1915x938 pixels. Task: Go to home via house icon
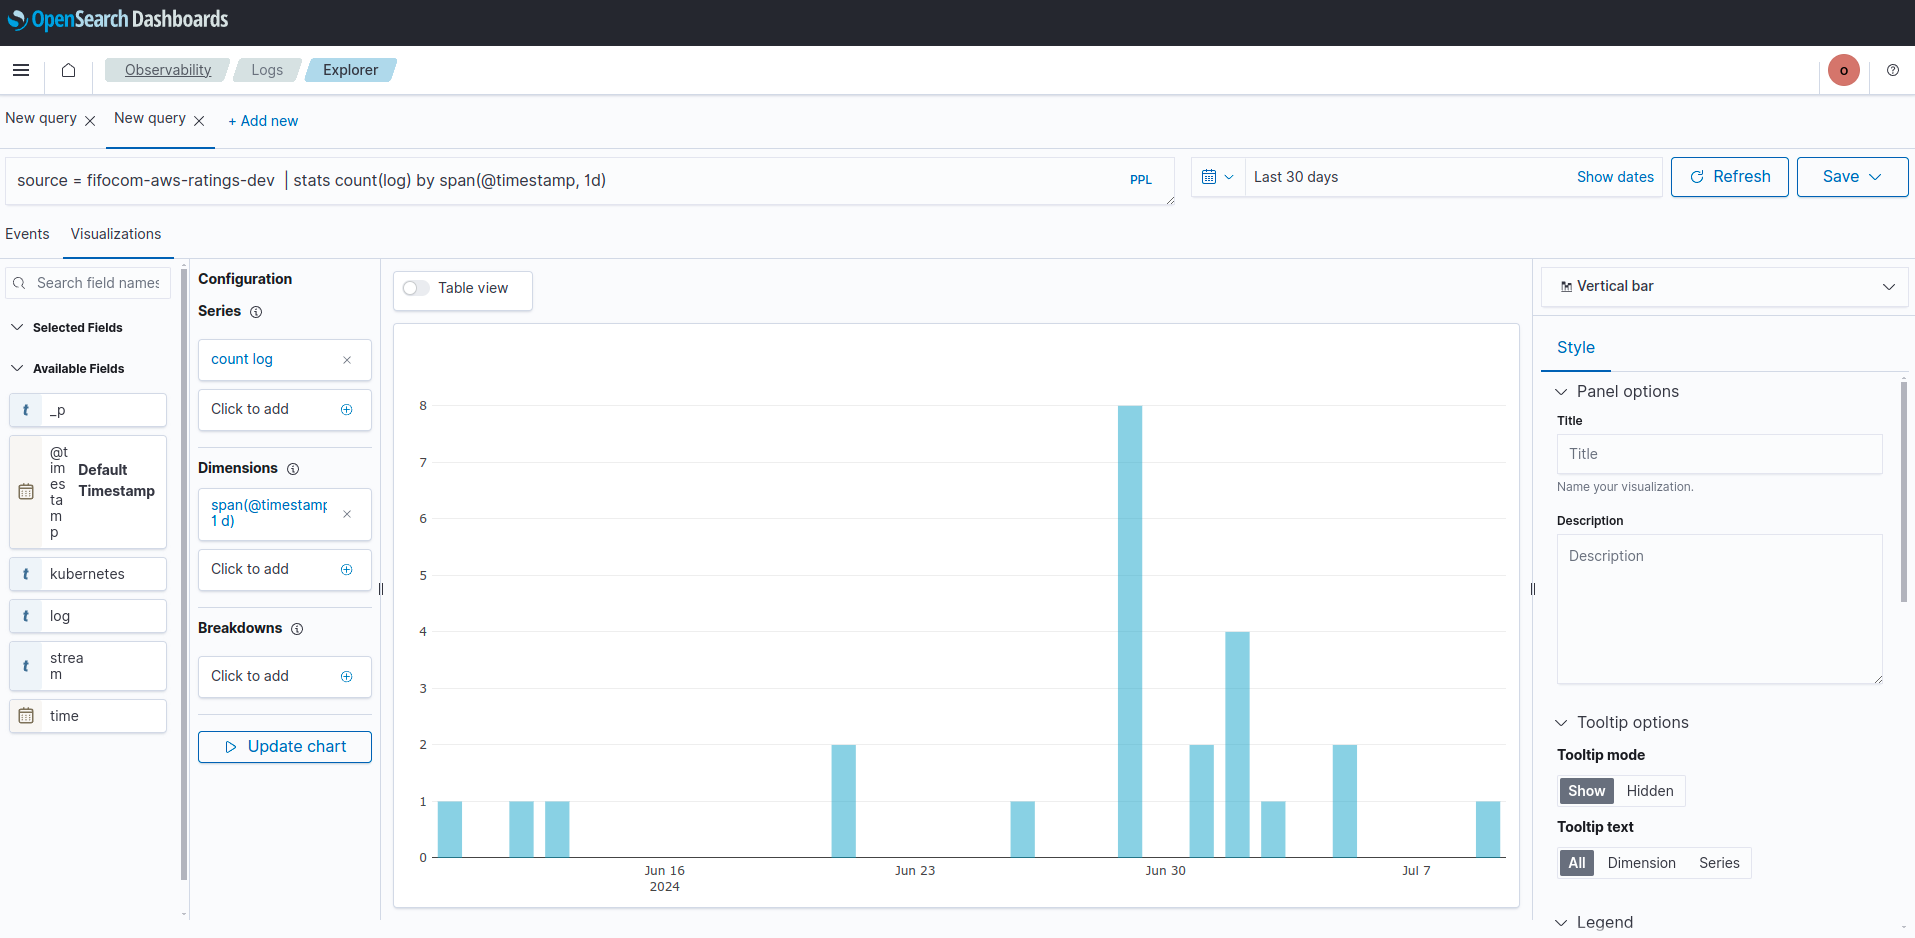(x=68, y=70)
